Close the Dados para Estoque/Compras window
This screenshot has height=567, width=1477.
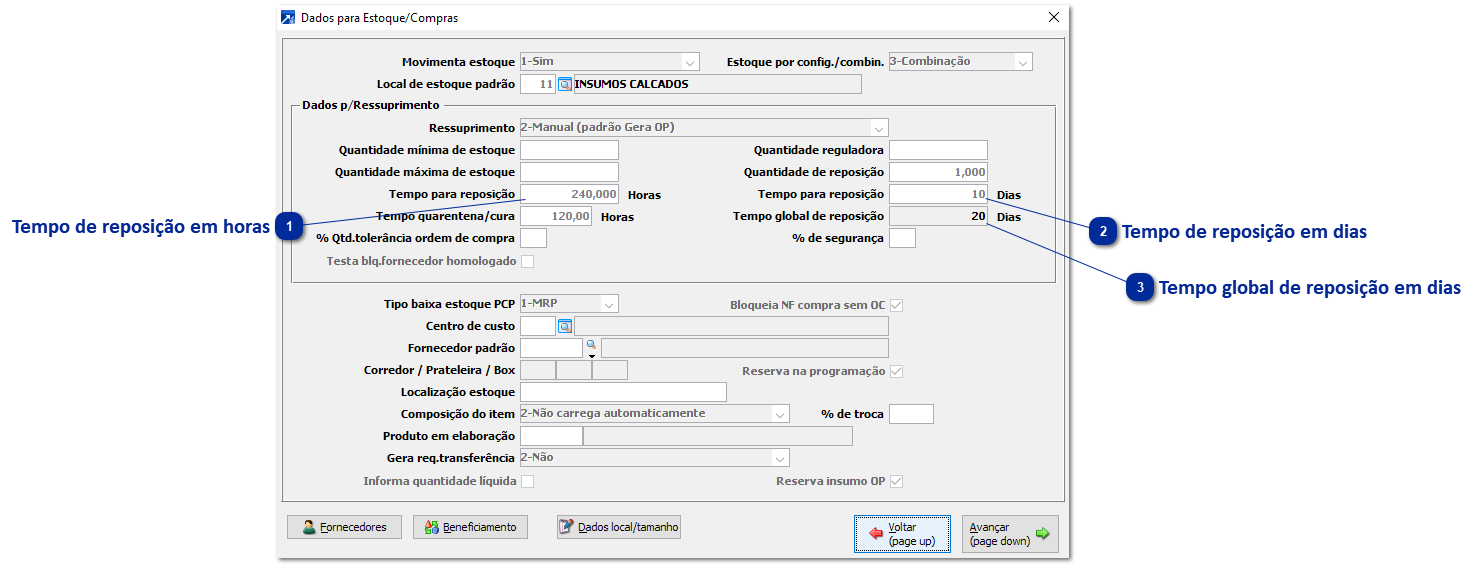pos(1053,17)
